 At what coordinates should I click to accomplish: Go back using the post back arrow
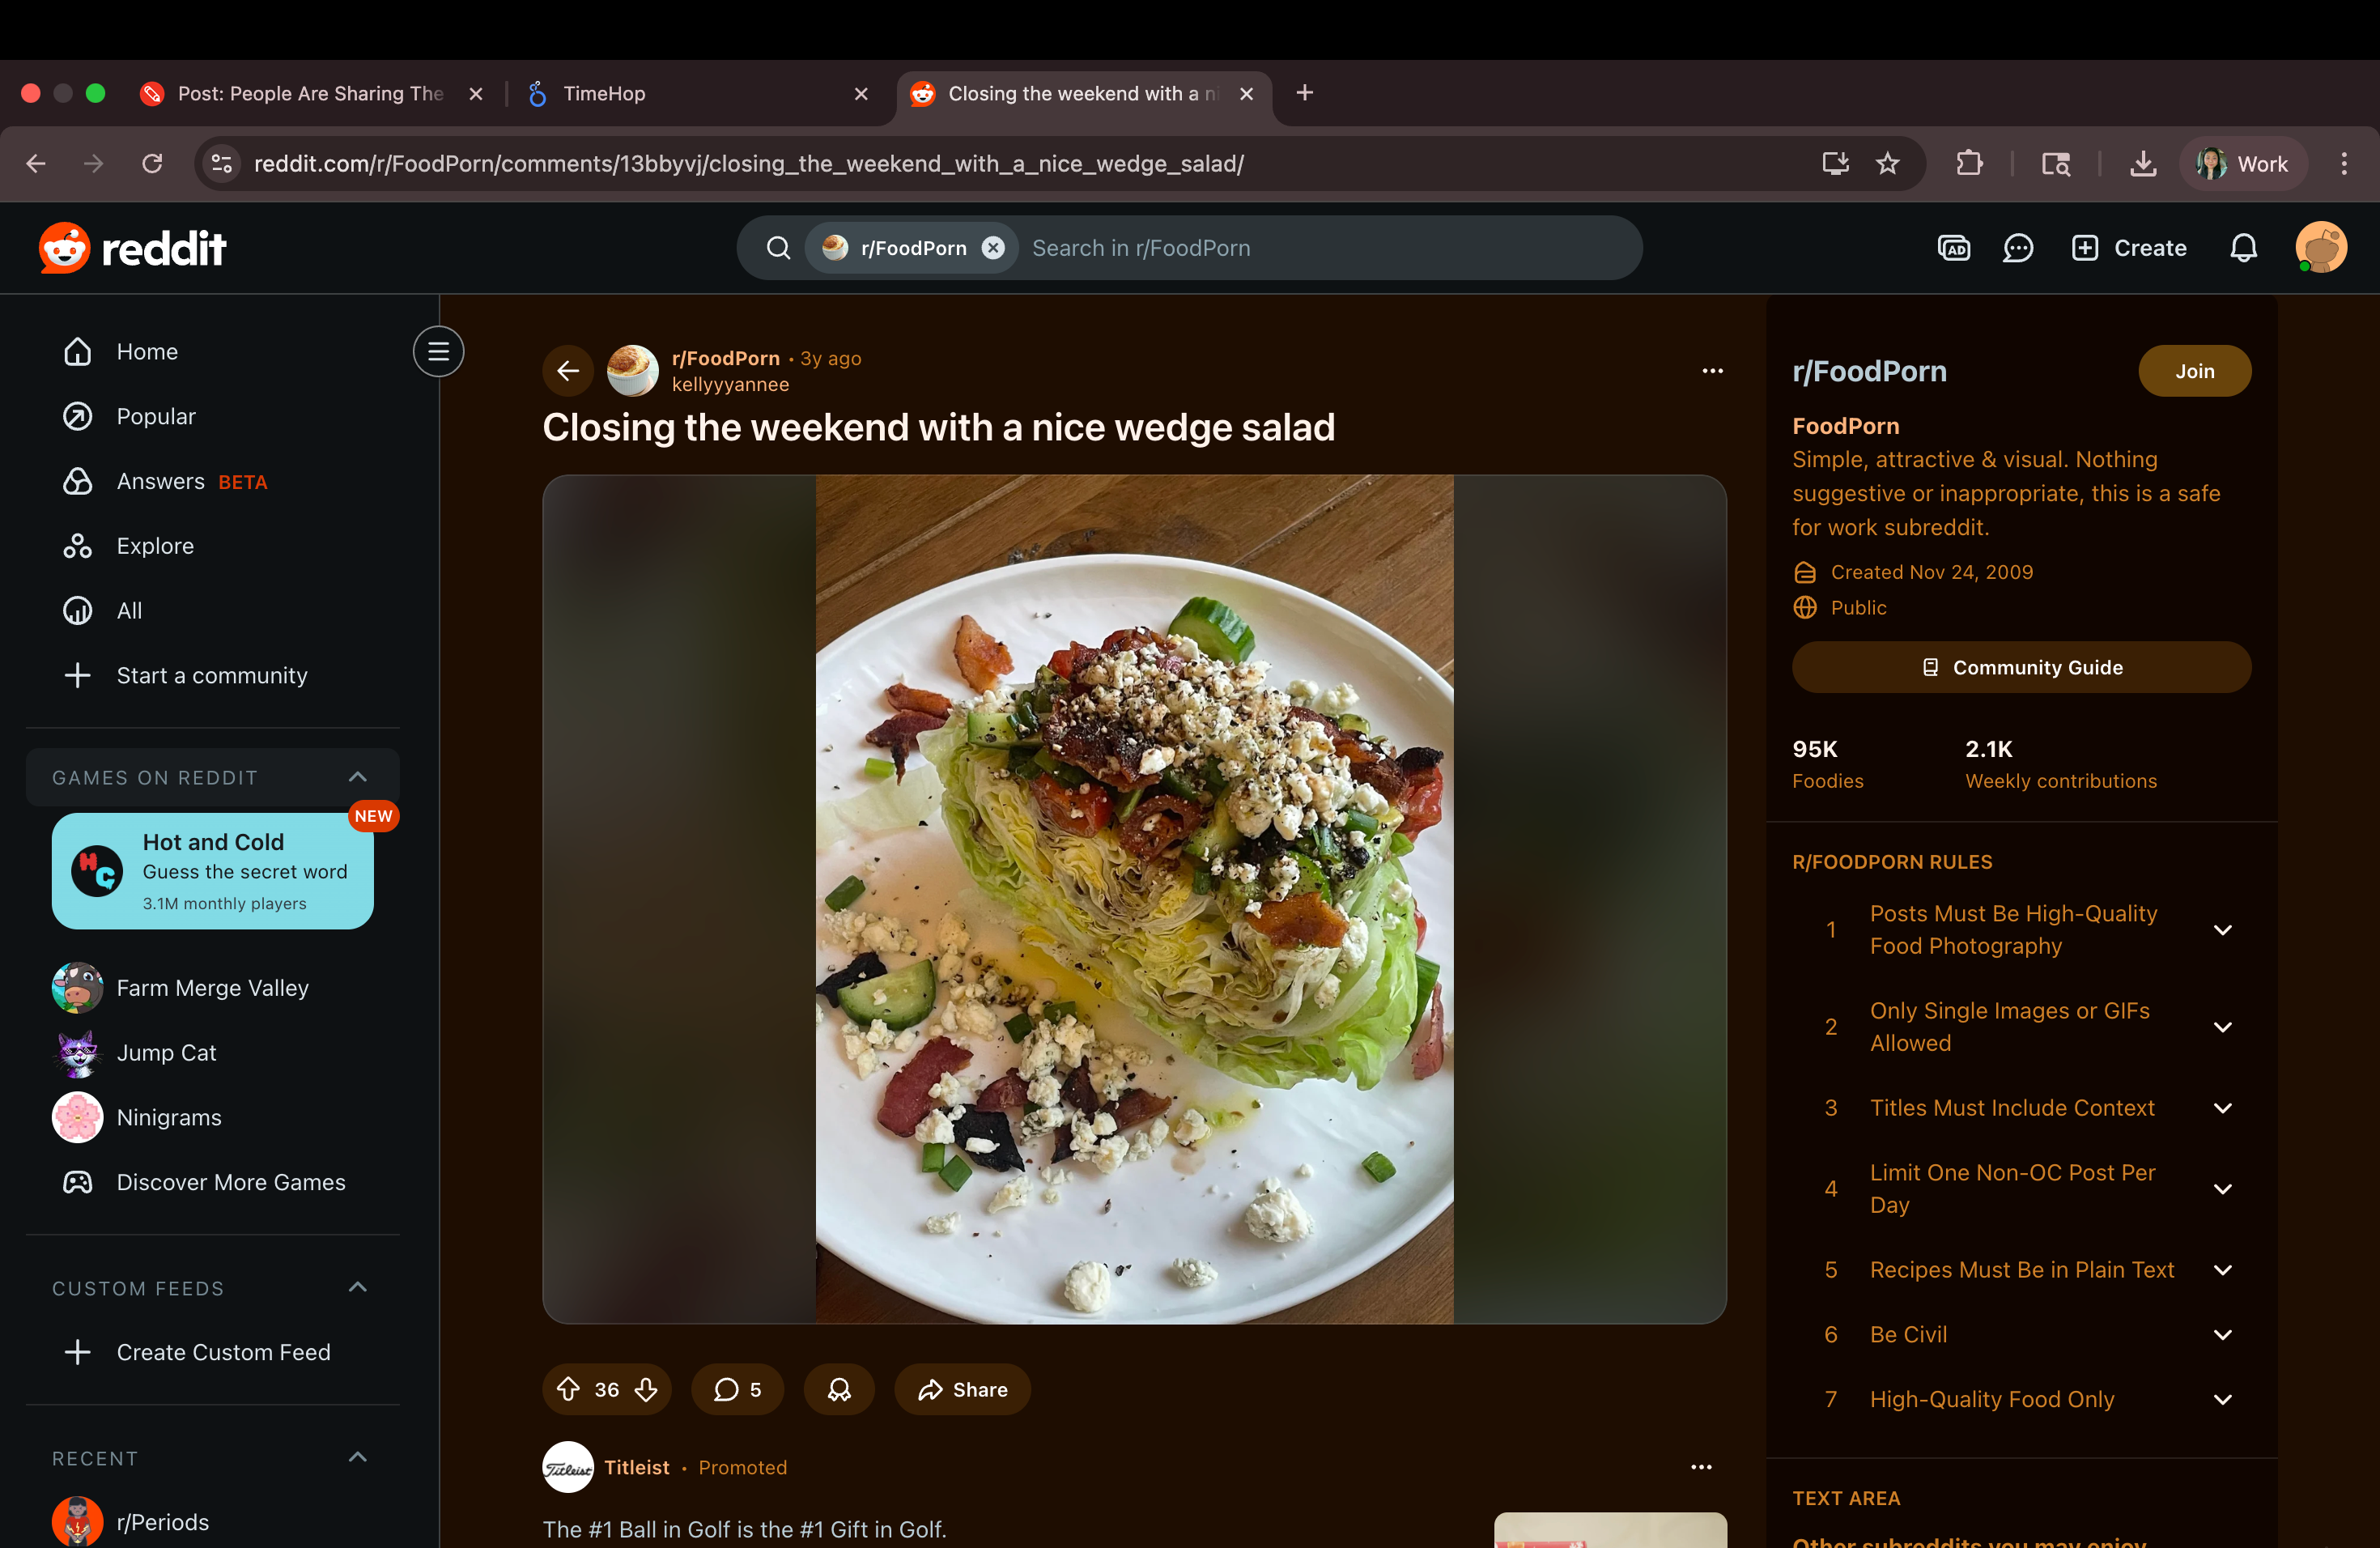[568, 371]
